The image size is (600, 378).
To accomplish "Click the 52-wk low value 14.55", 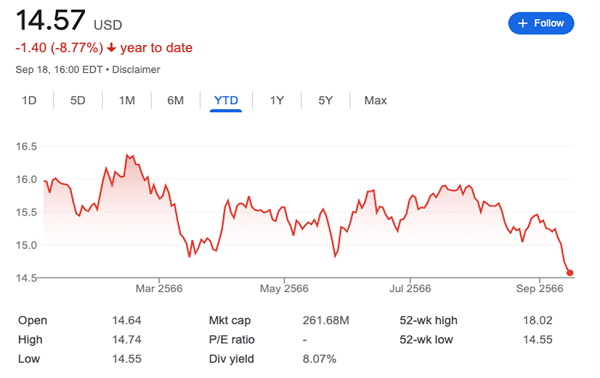I will 538,340.
